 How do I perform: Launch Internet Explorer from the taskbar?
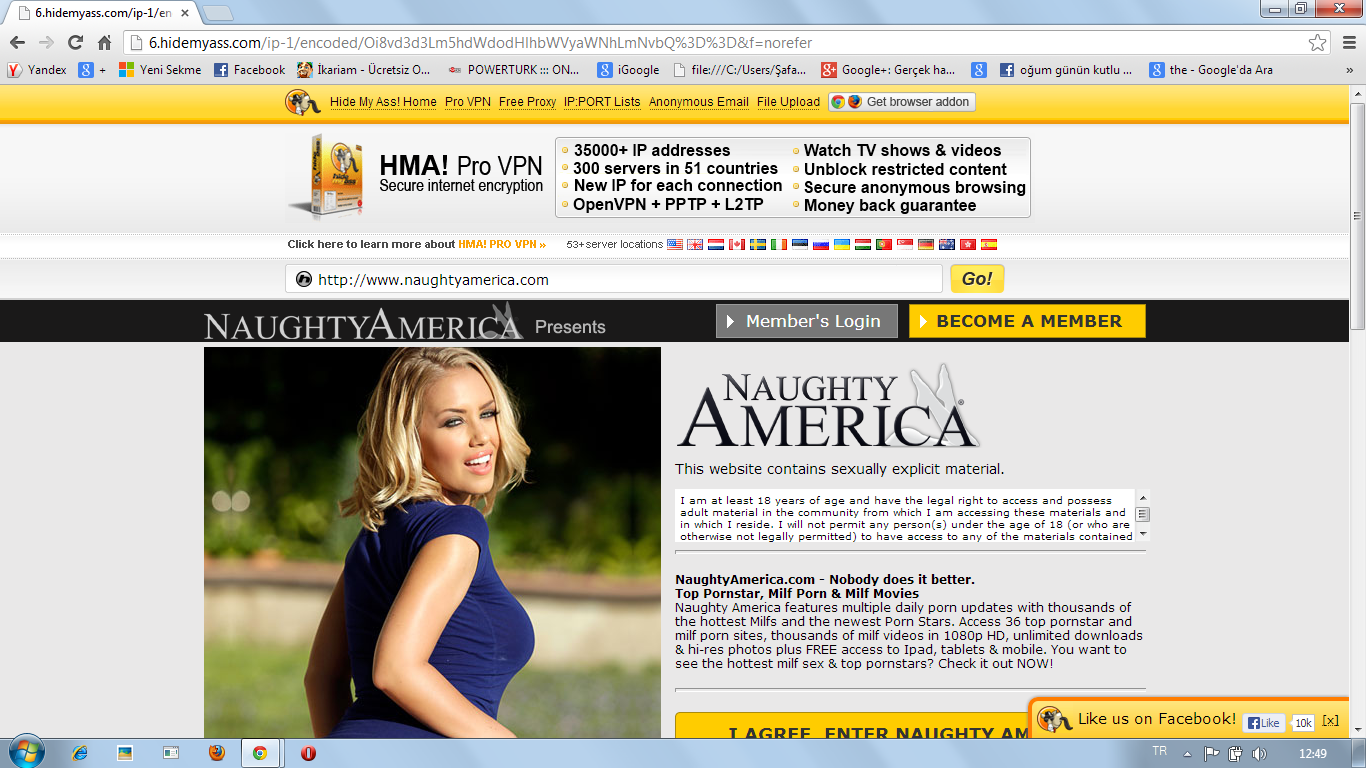[80, 753]
